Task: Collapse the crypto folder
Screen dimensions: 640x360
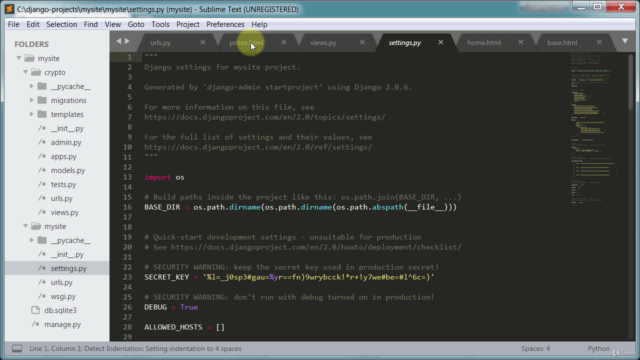Action: tap(25, 72)
